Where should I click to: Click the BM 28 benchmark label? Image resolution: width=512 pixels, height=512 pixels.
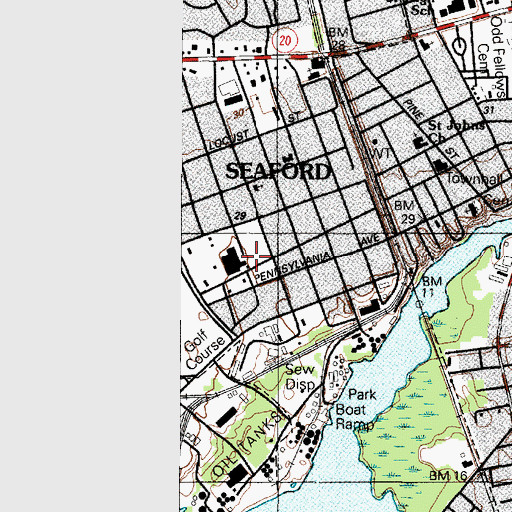338,39
